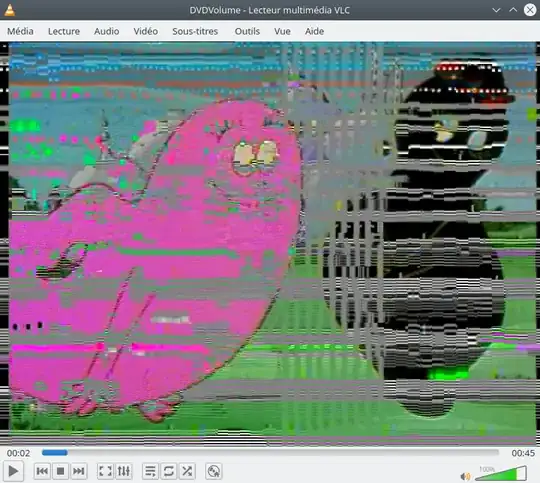The image size is (540, 483).
Task: Open extended settings and effects panel
Action: 124,471
